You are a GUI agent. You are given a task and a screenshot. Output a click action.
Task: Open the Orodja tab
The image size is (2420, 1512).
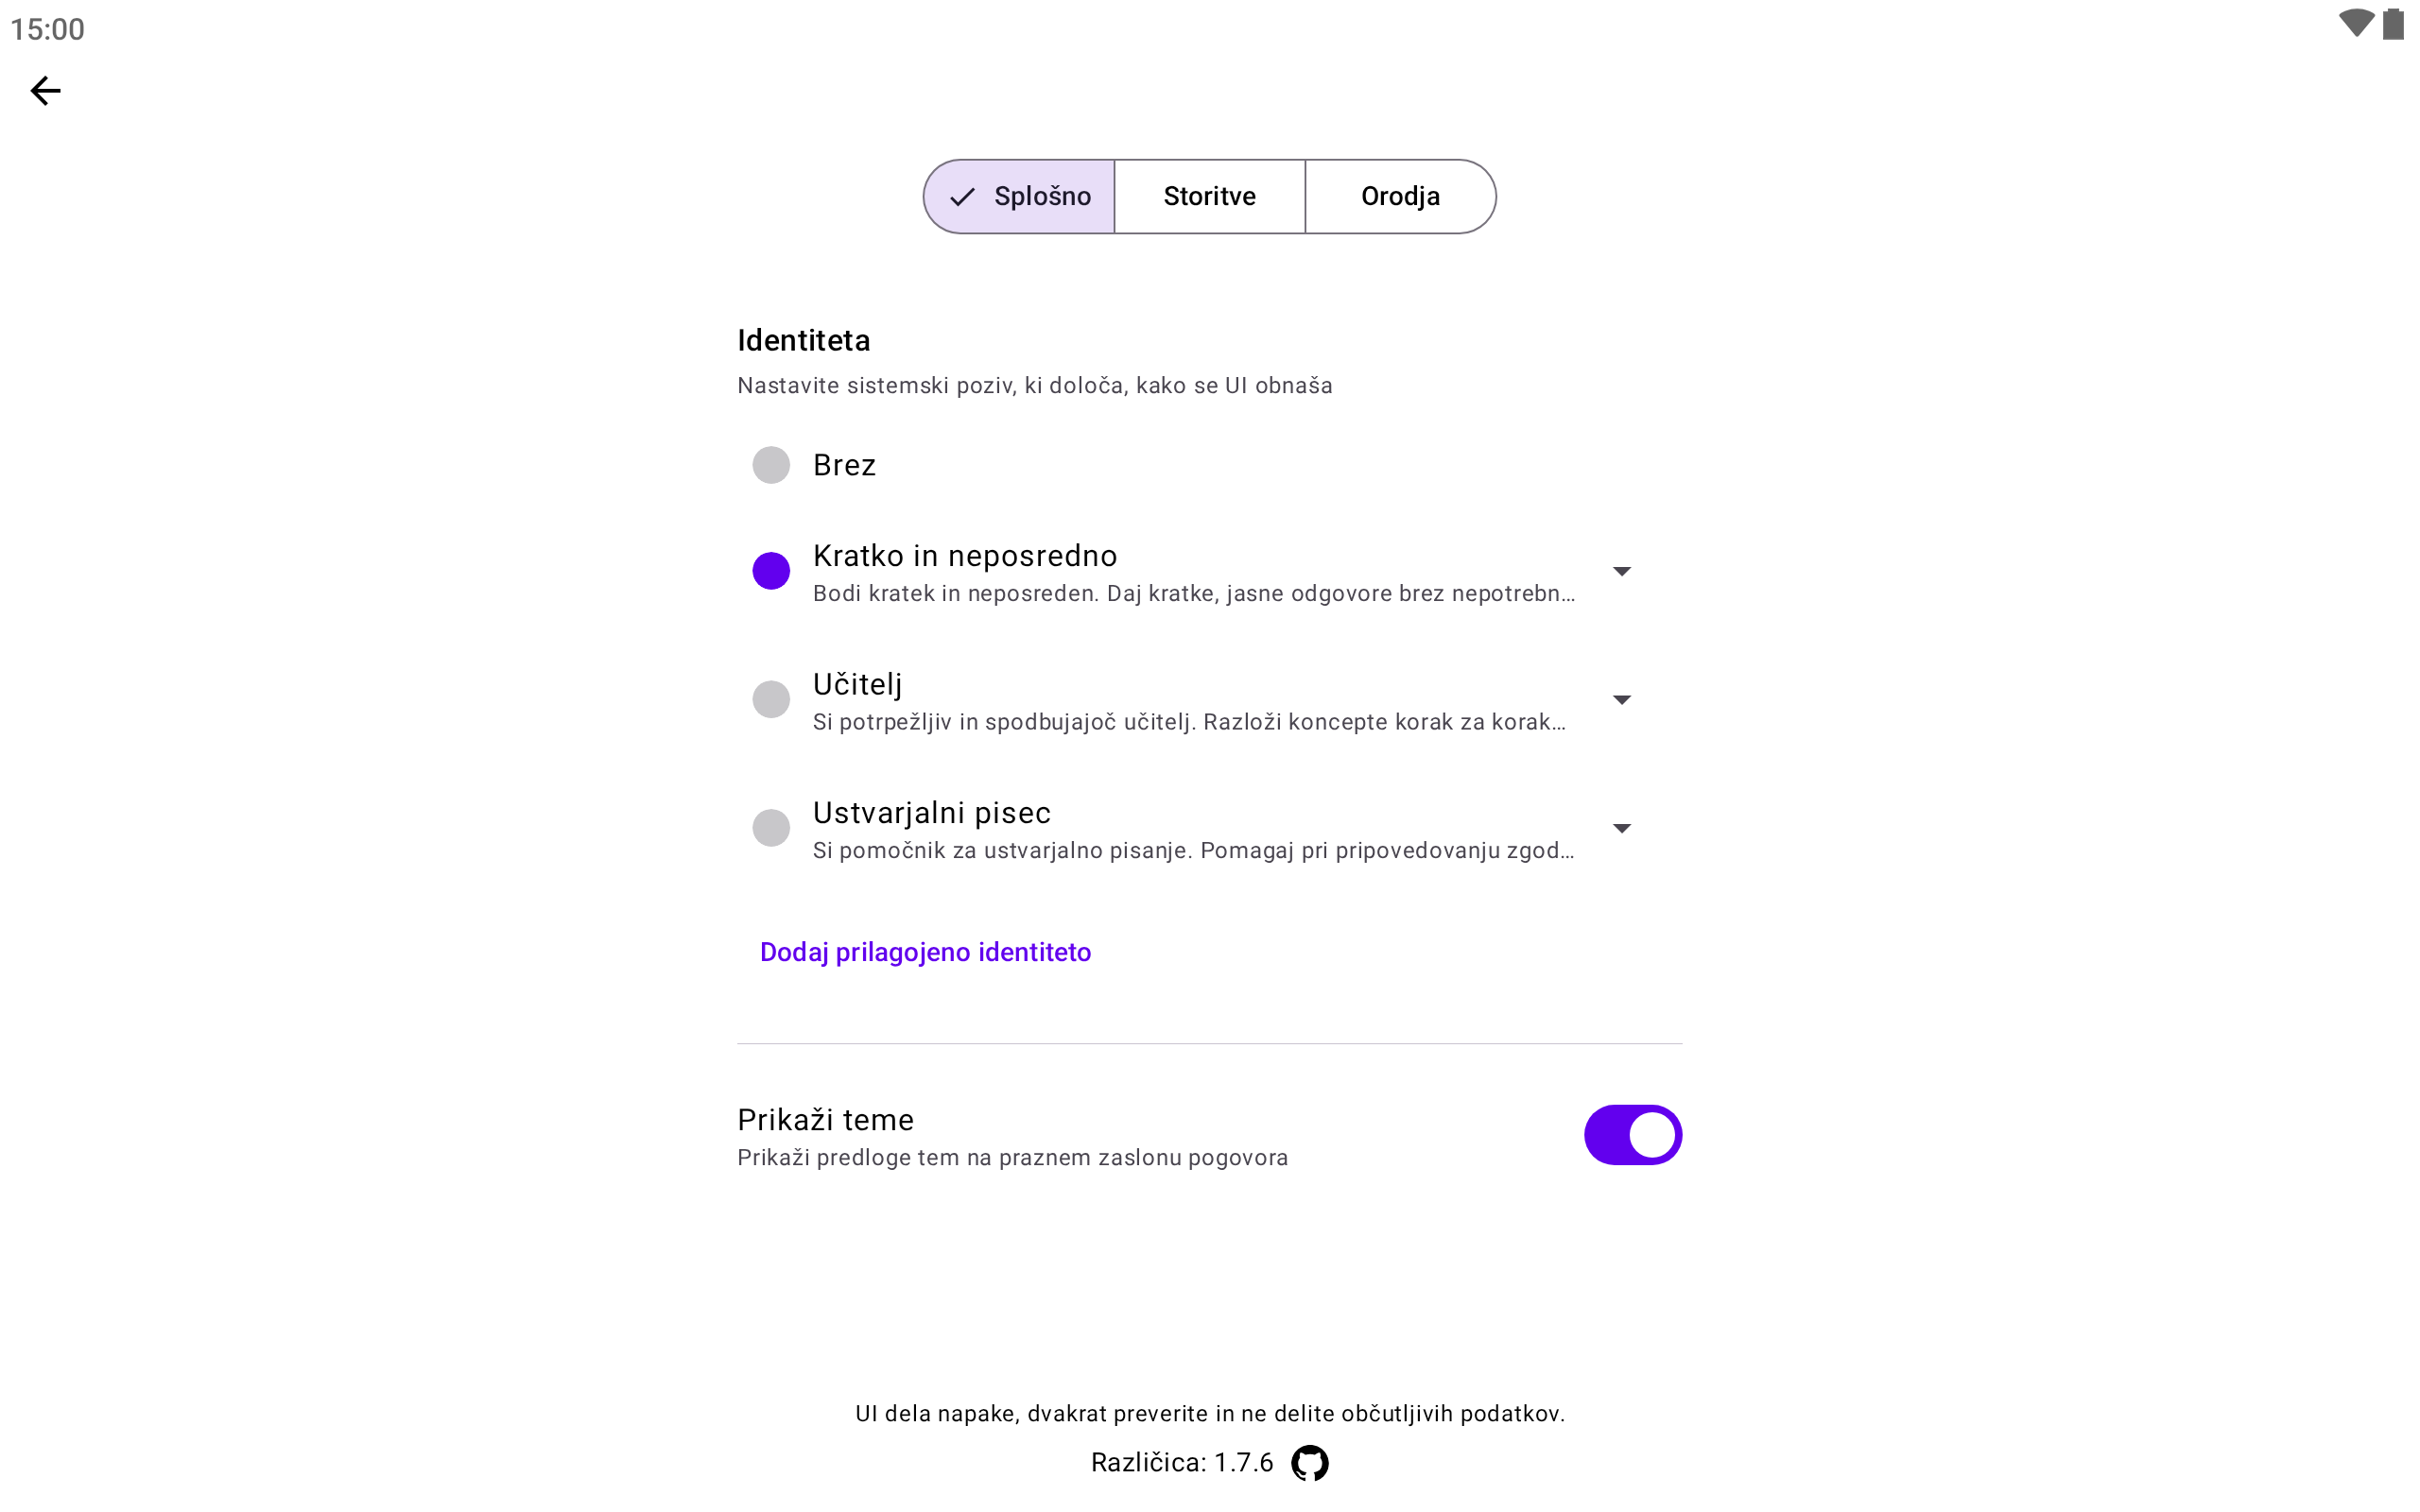pyautogui.click(x=1399, y=197)
